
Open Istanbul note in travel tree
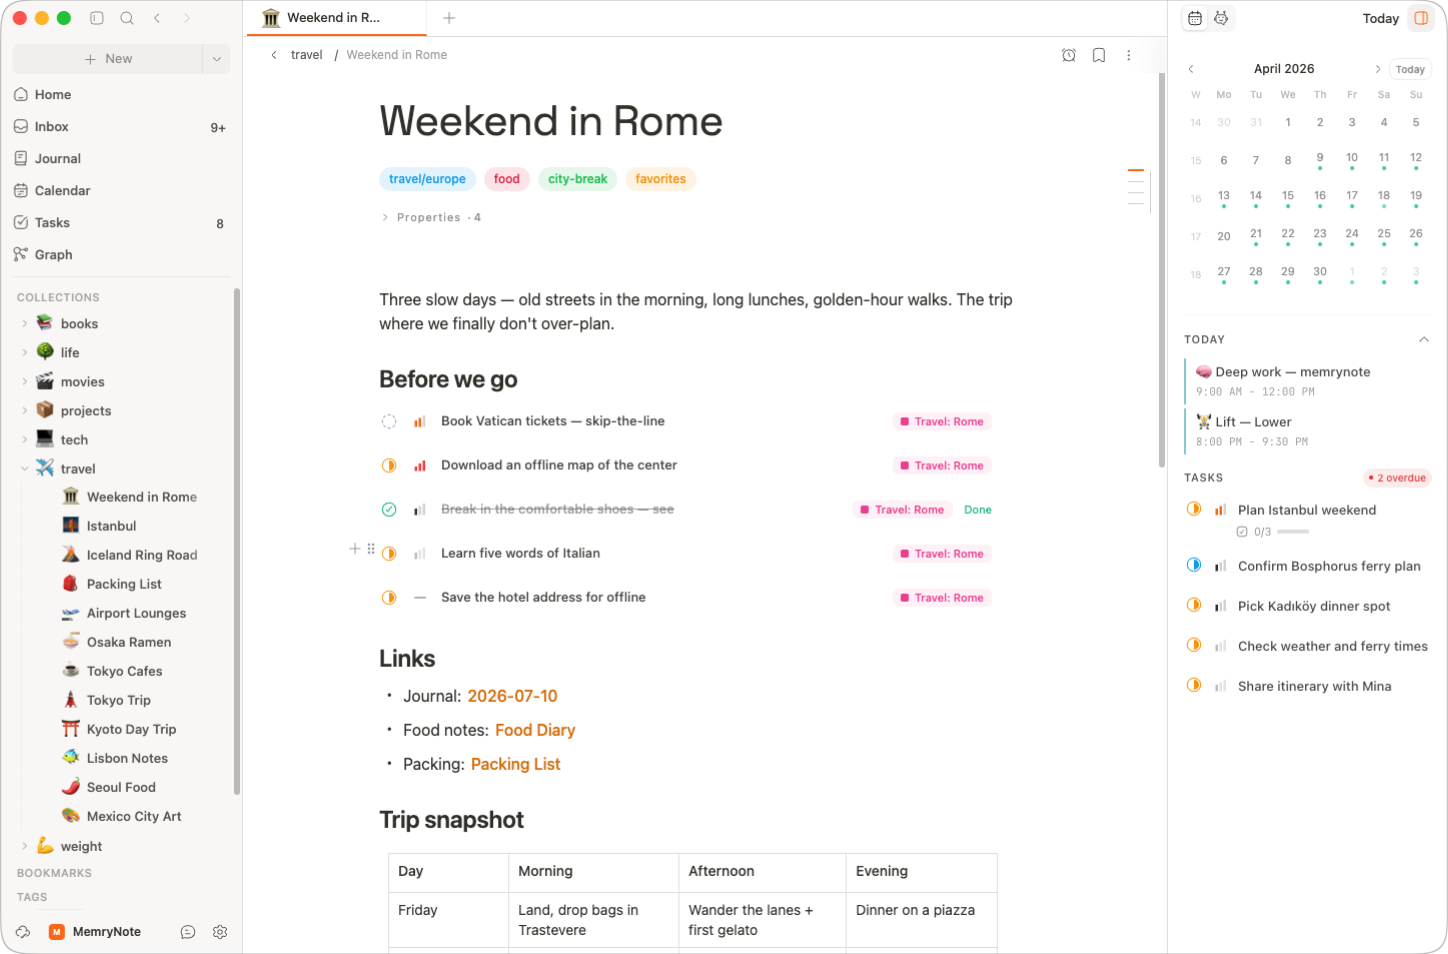point(111,526)
